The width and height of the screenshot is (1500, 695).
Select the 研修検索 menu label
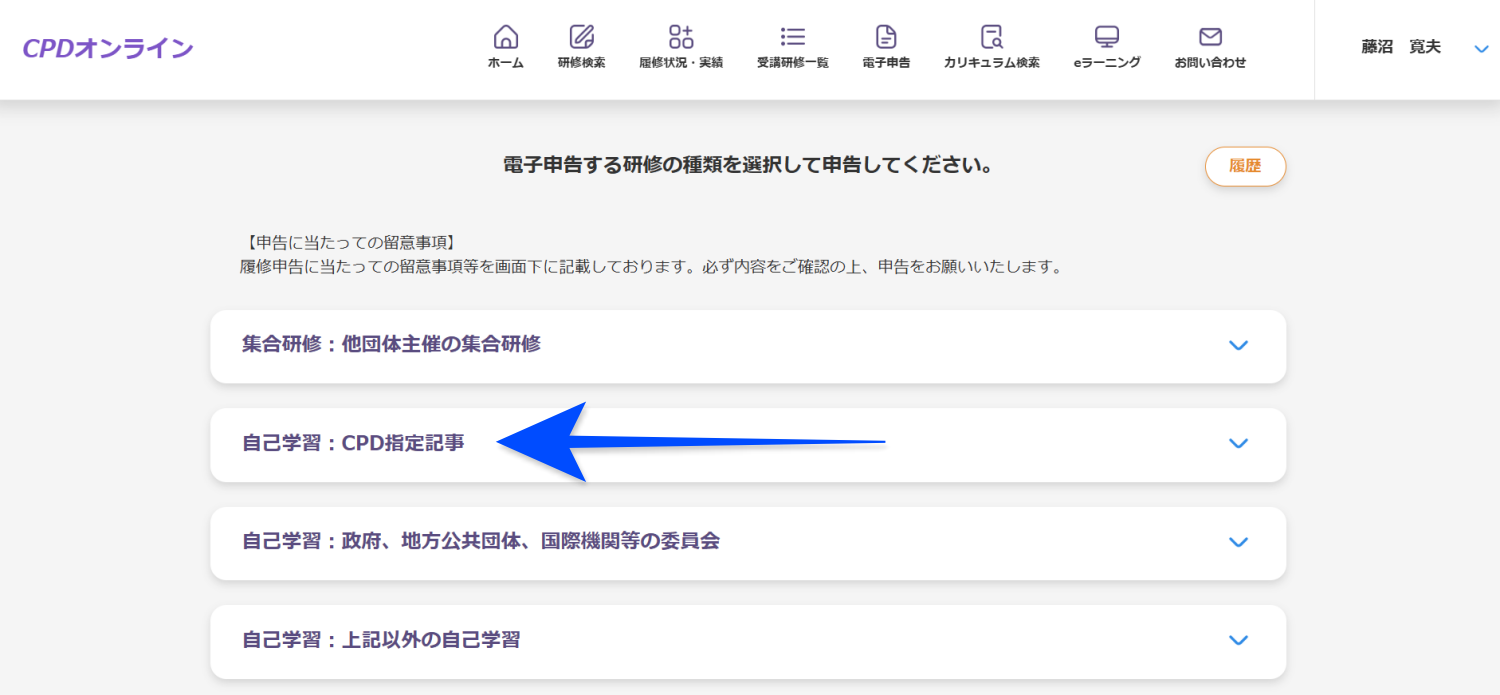click(x=581, y=63)
